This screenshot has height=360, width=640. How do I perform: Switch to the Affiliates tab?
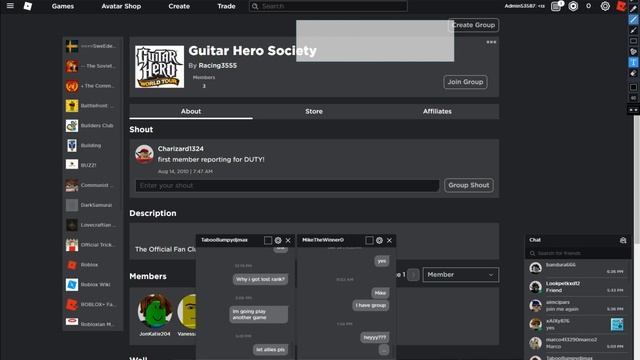pyautogui.click(x=437, y=111)
